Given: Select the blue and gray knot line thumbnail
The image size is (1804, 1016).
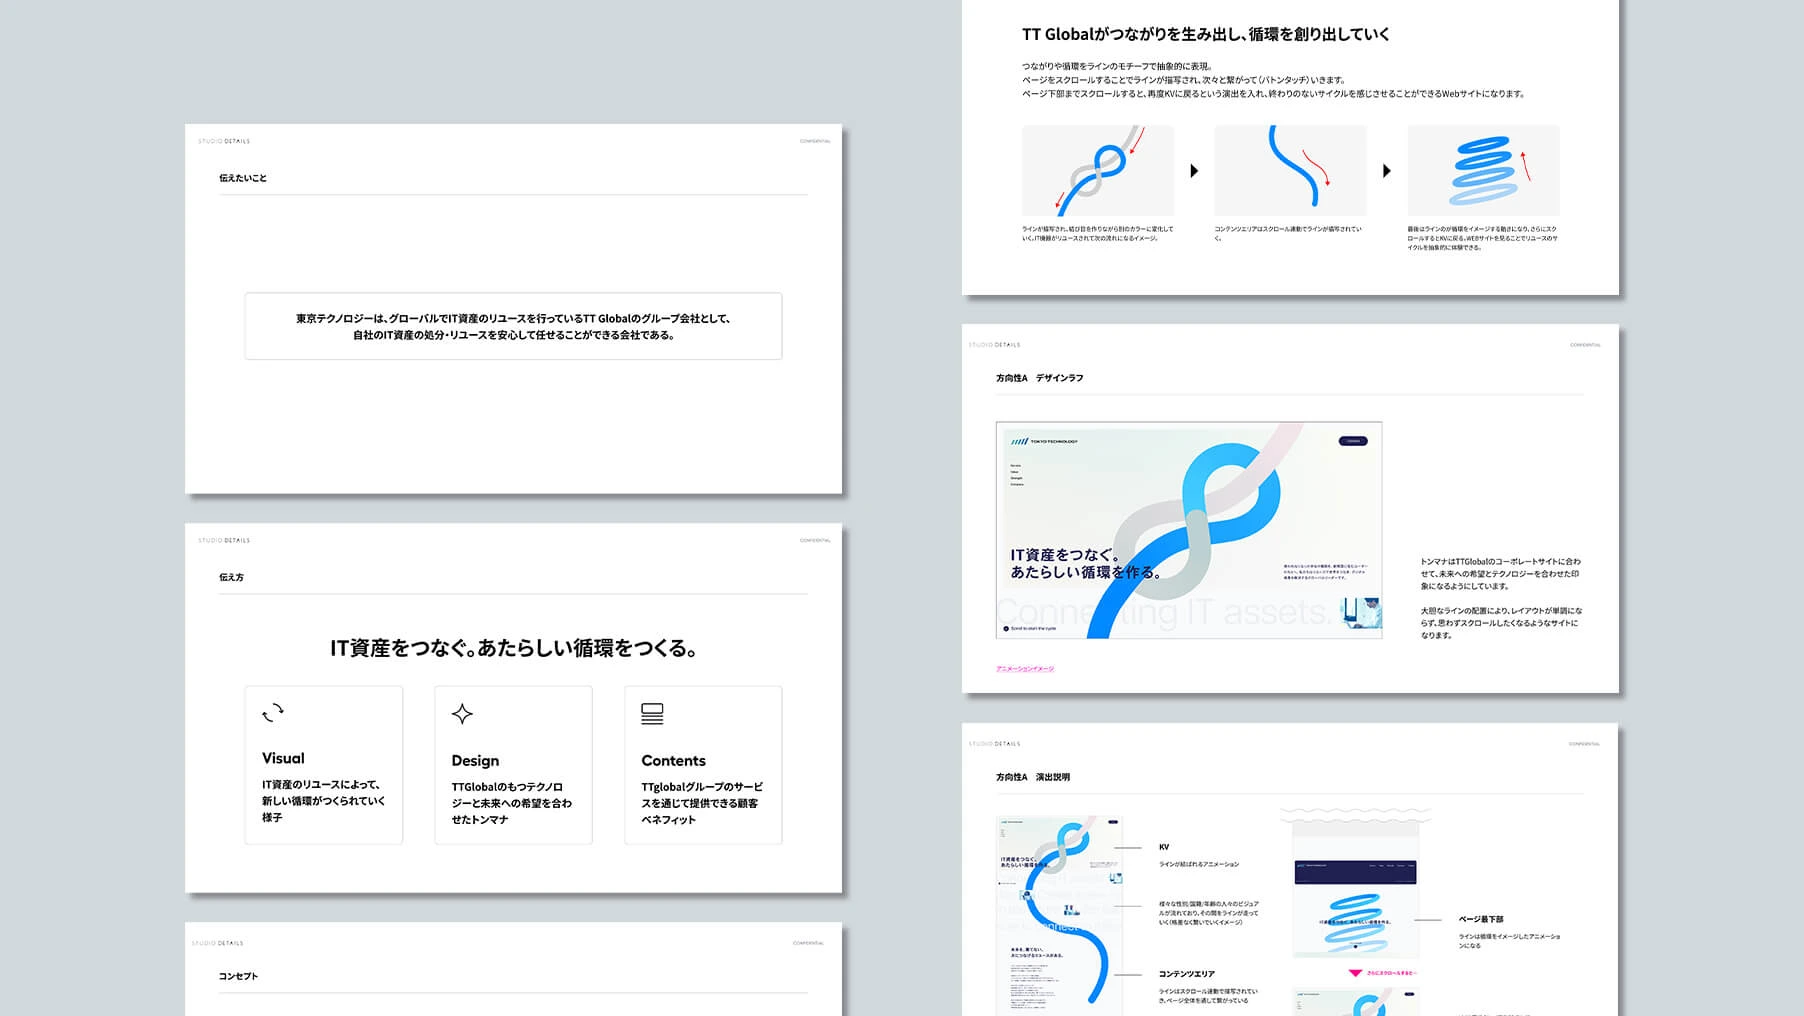Looking at the screenshot, I should [1098, 171].
